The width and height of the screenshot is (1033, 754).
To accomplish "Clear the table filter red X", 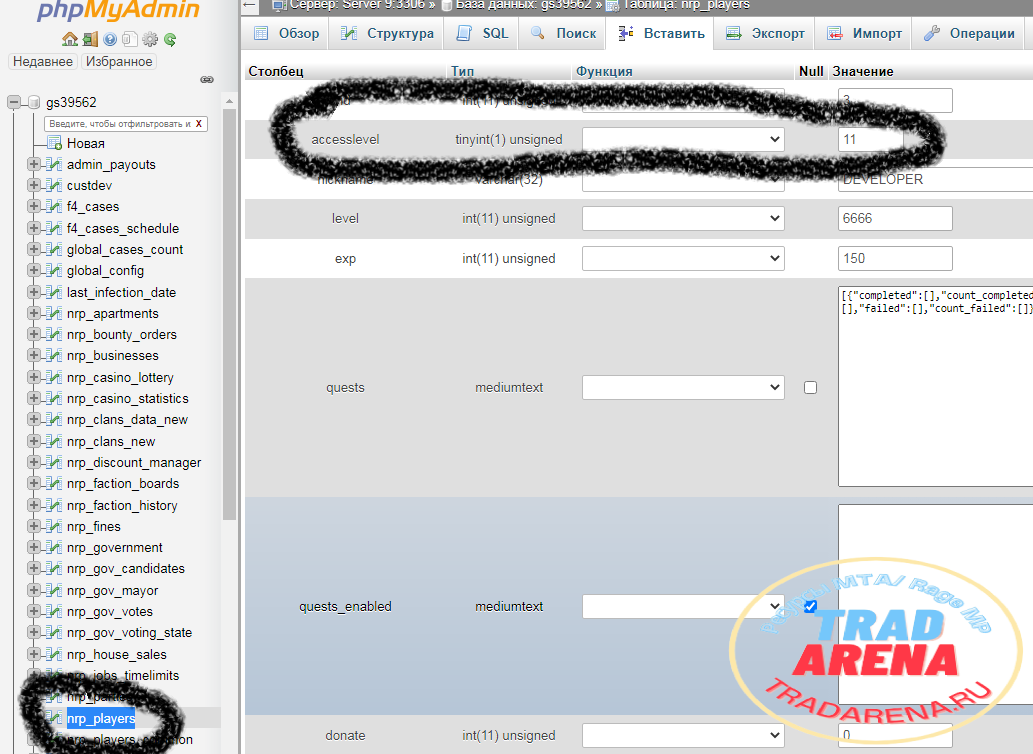I will [198, 124].
